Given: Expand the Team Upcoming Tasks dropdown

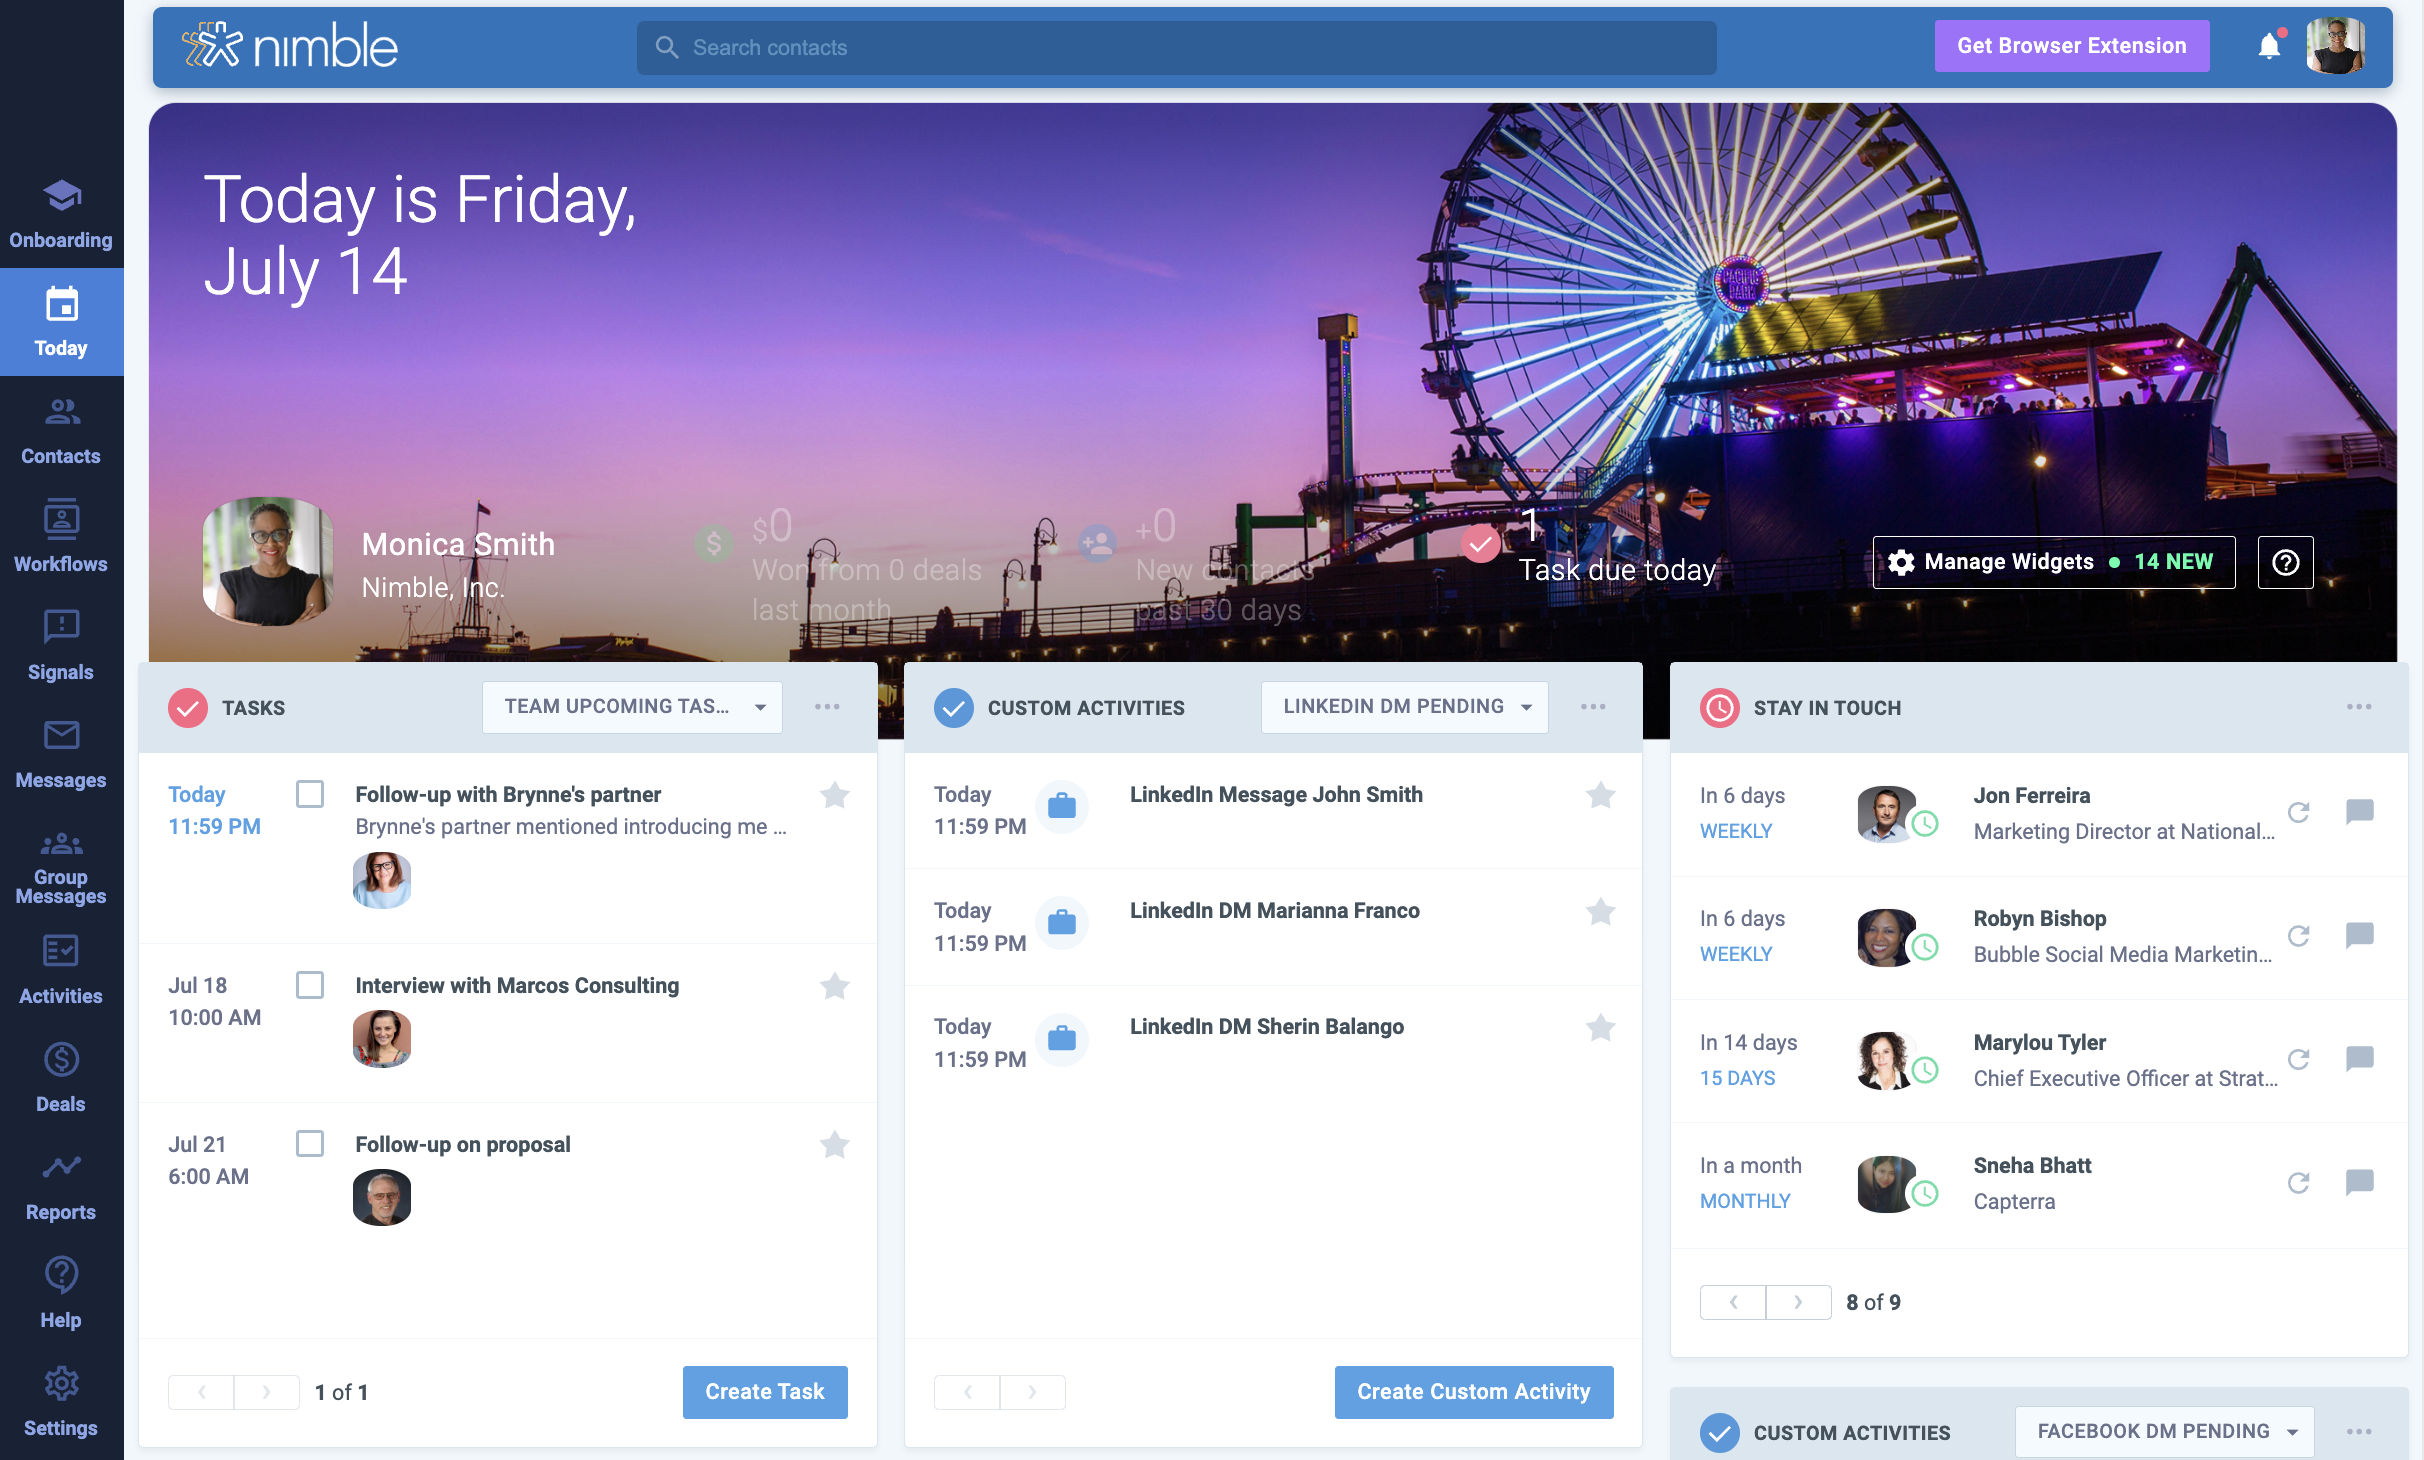Looking at the screenshot, I should tap(632, 707).
